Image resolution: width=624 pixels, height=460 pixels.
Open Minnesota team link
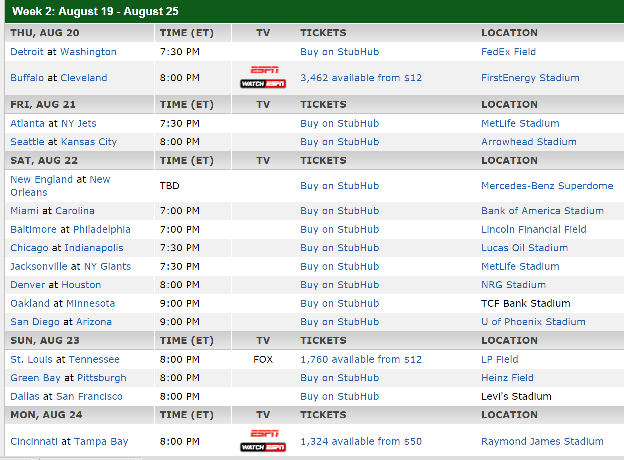[x=91, y=303]
